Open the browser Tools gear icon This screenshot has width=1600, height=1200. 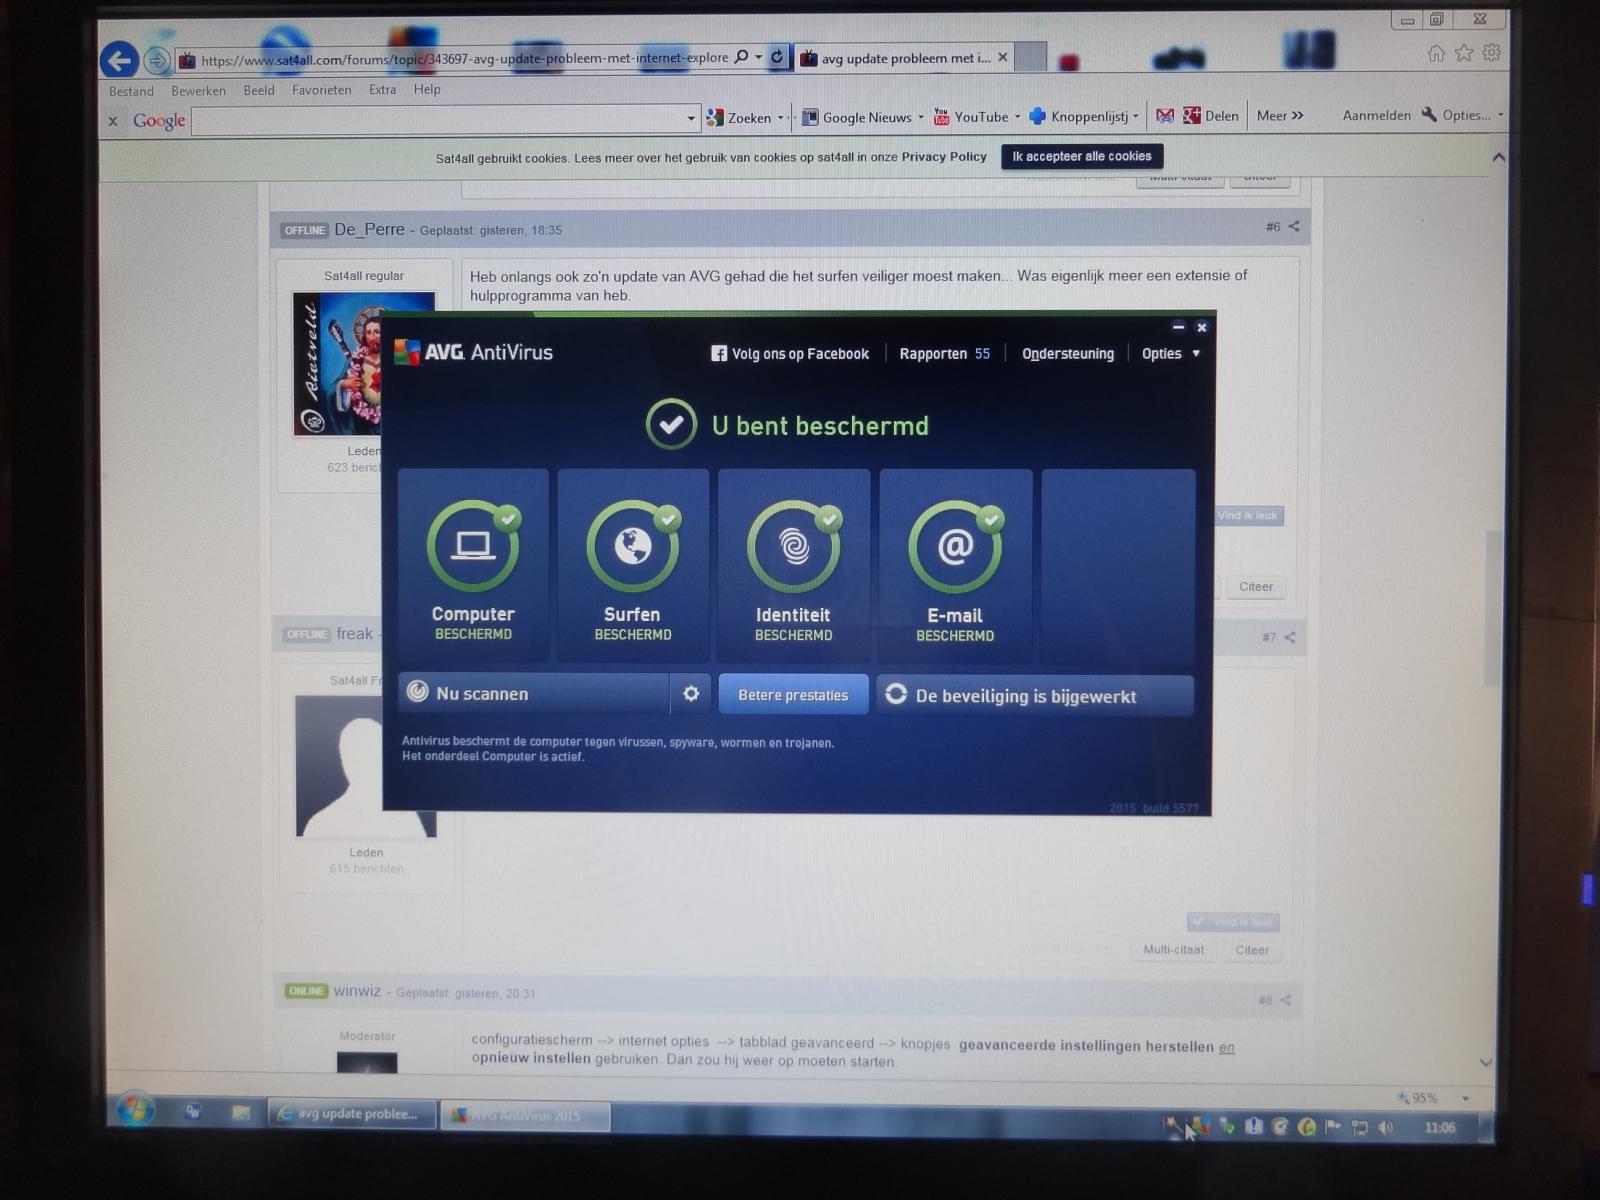click(1491, 53)
